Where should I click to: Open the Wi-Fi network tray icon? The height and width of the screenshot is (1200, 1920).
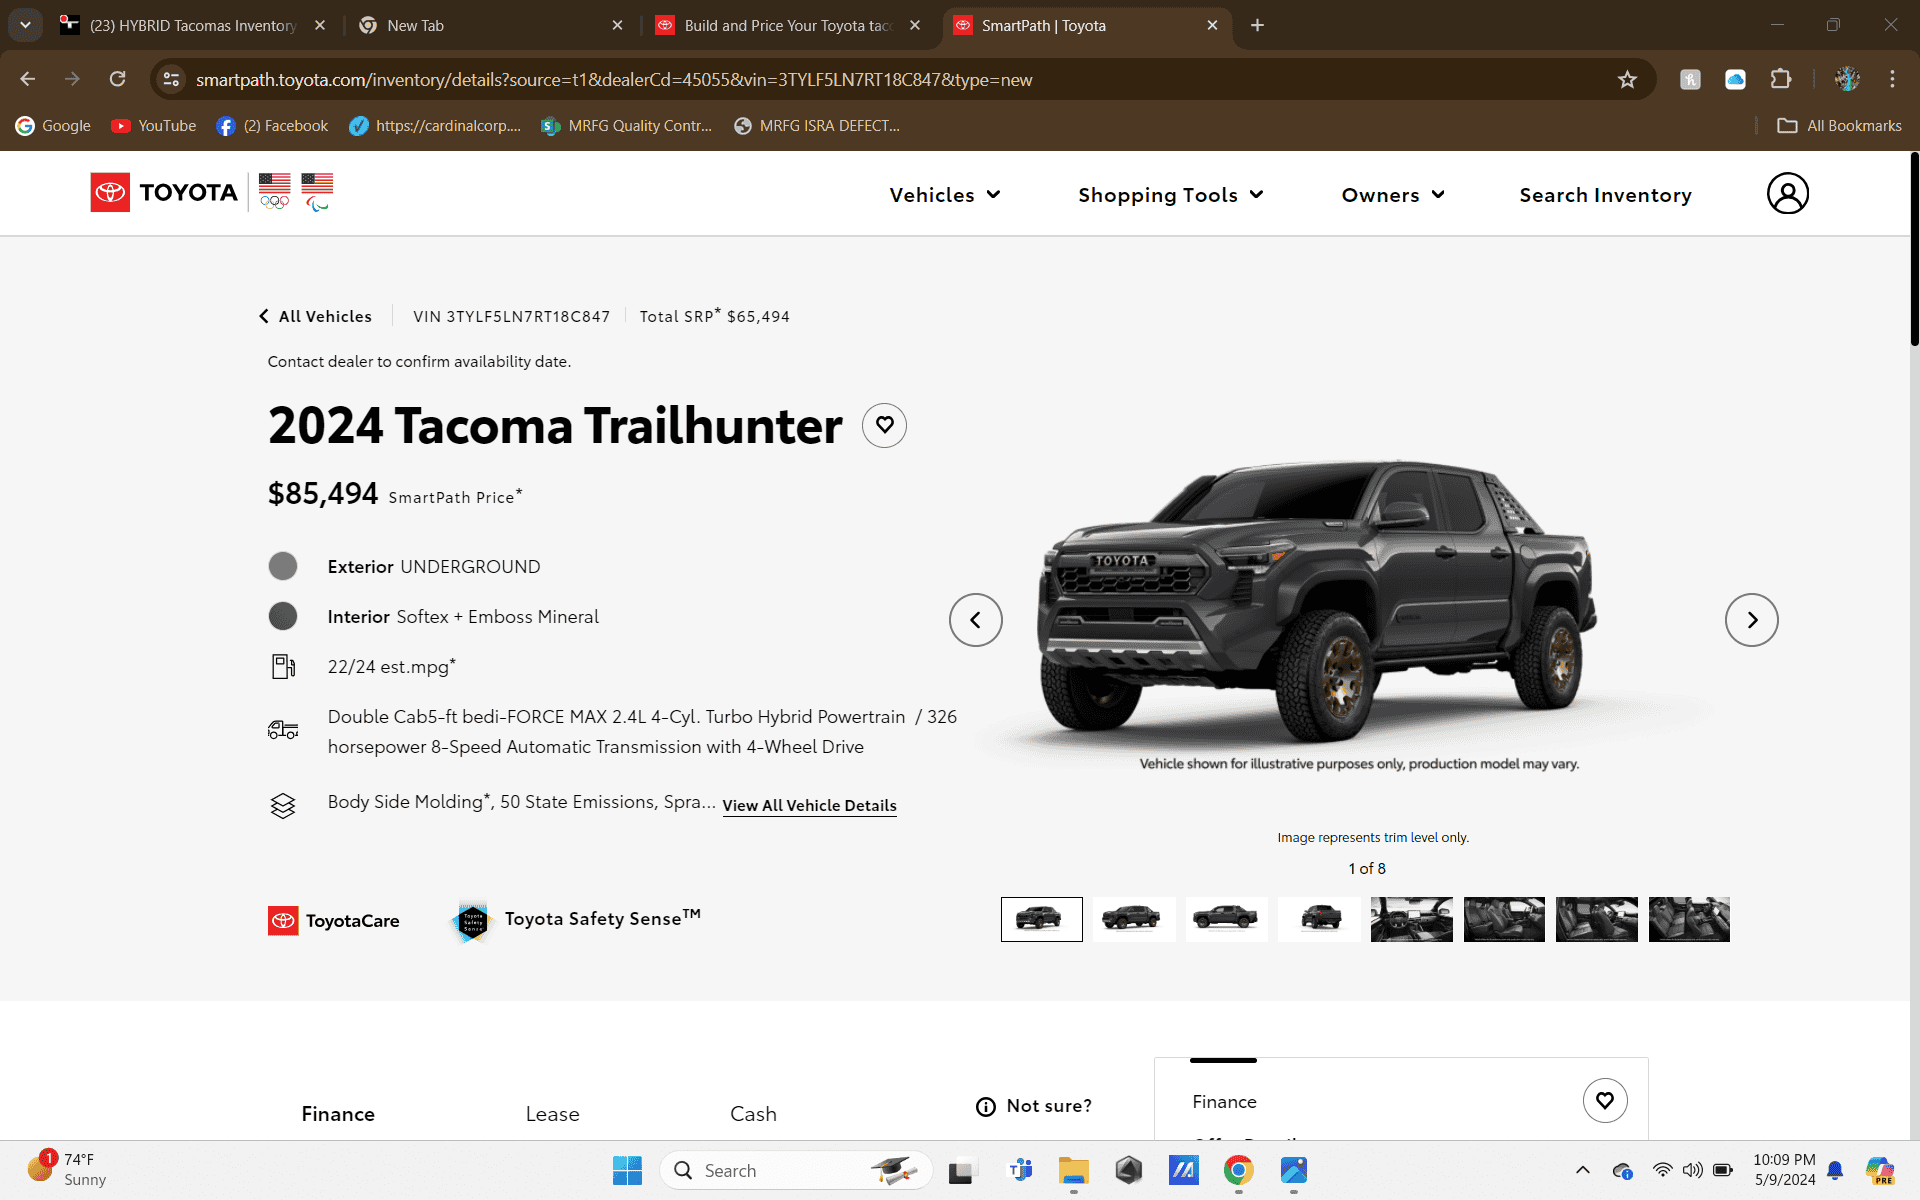coord(1661,1170)
